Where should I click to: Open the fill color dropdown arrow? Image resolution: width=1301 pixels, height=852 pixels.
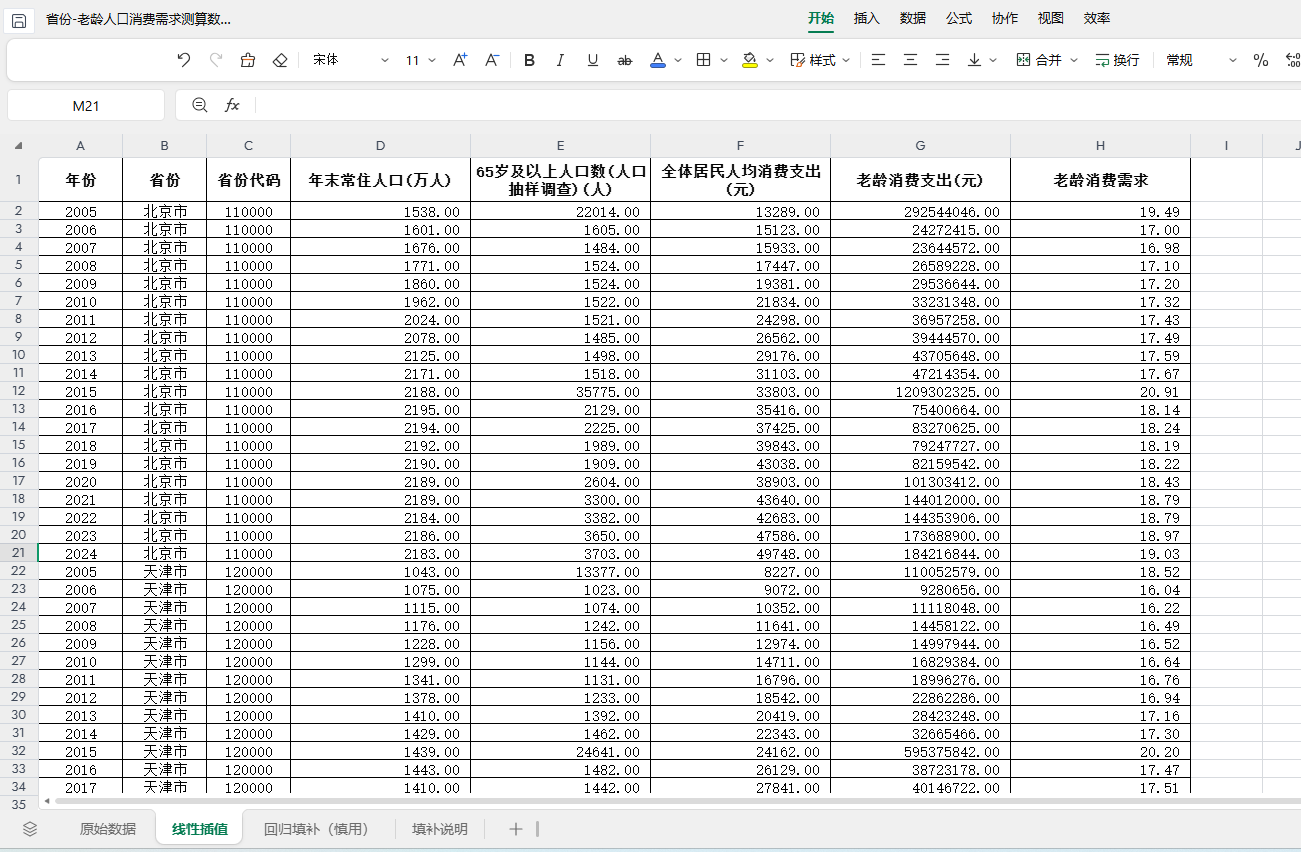(770, 60)
